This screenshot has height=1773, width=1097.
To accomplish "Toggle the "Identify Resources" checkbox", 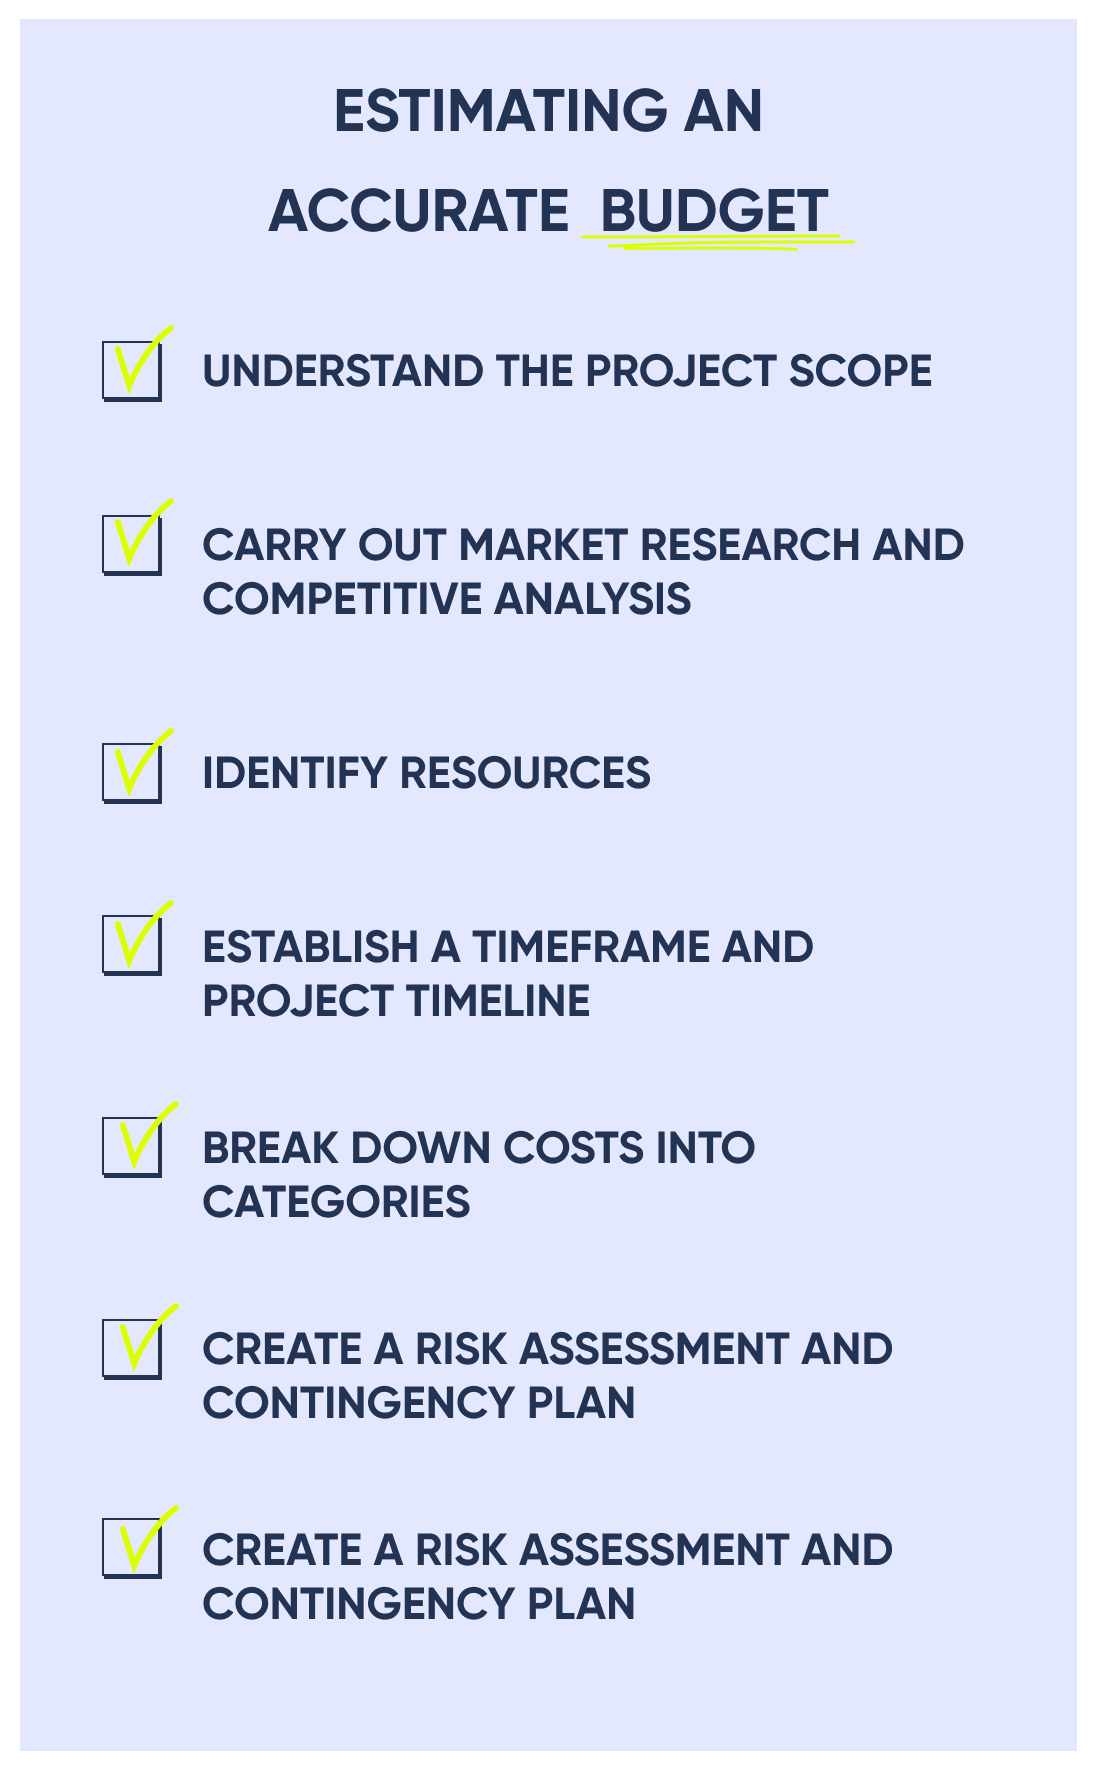I will point(132,773).
